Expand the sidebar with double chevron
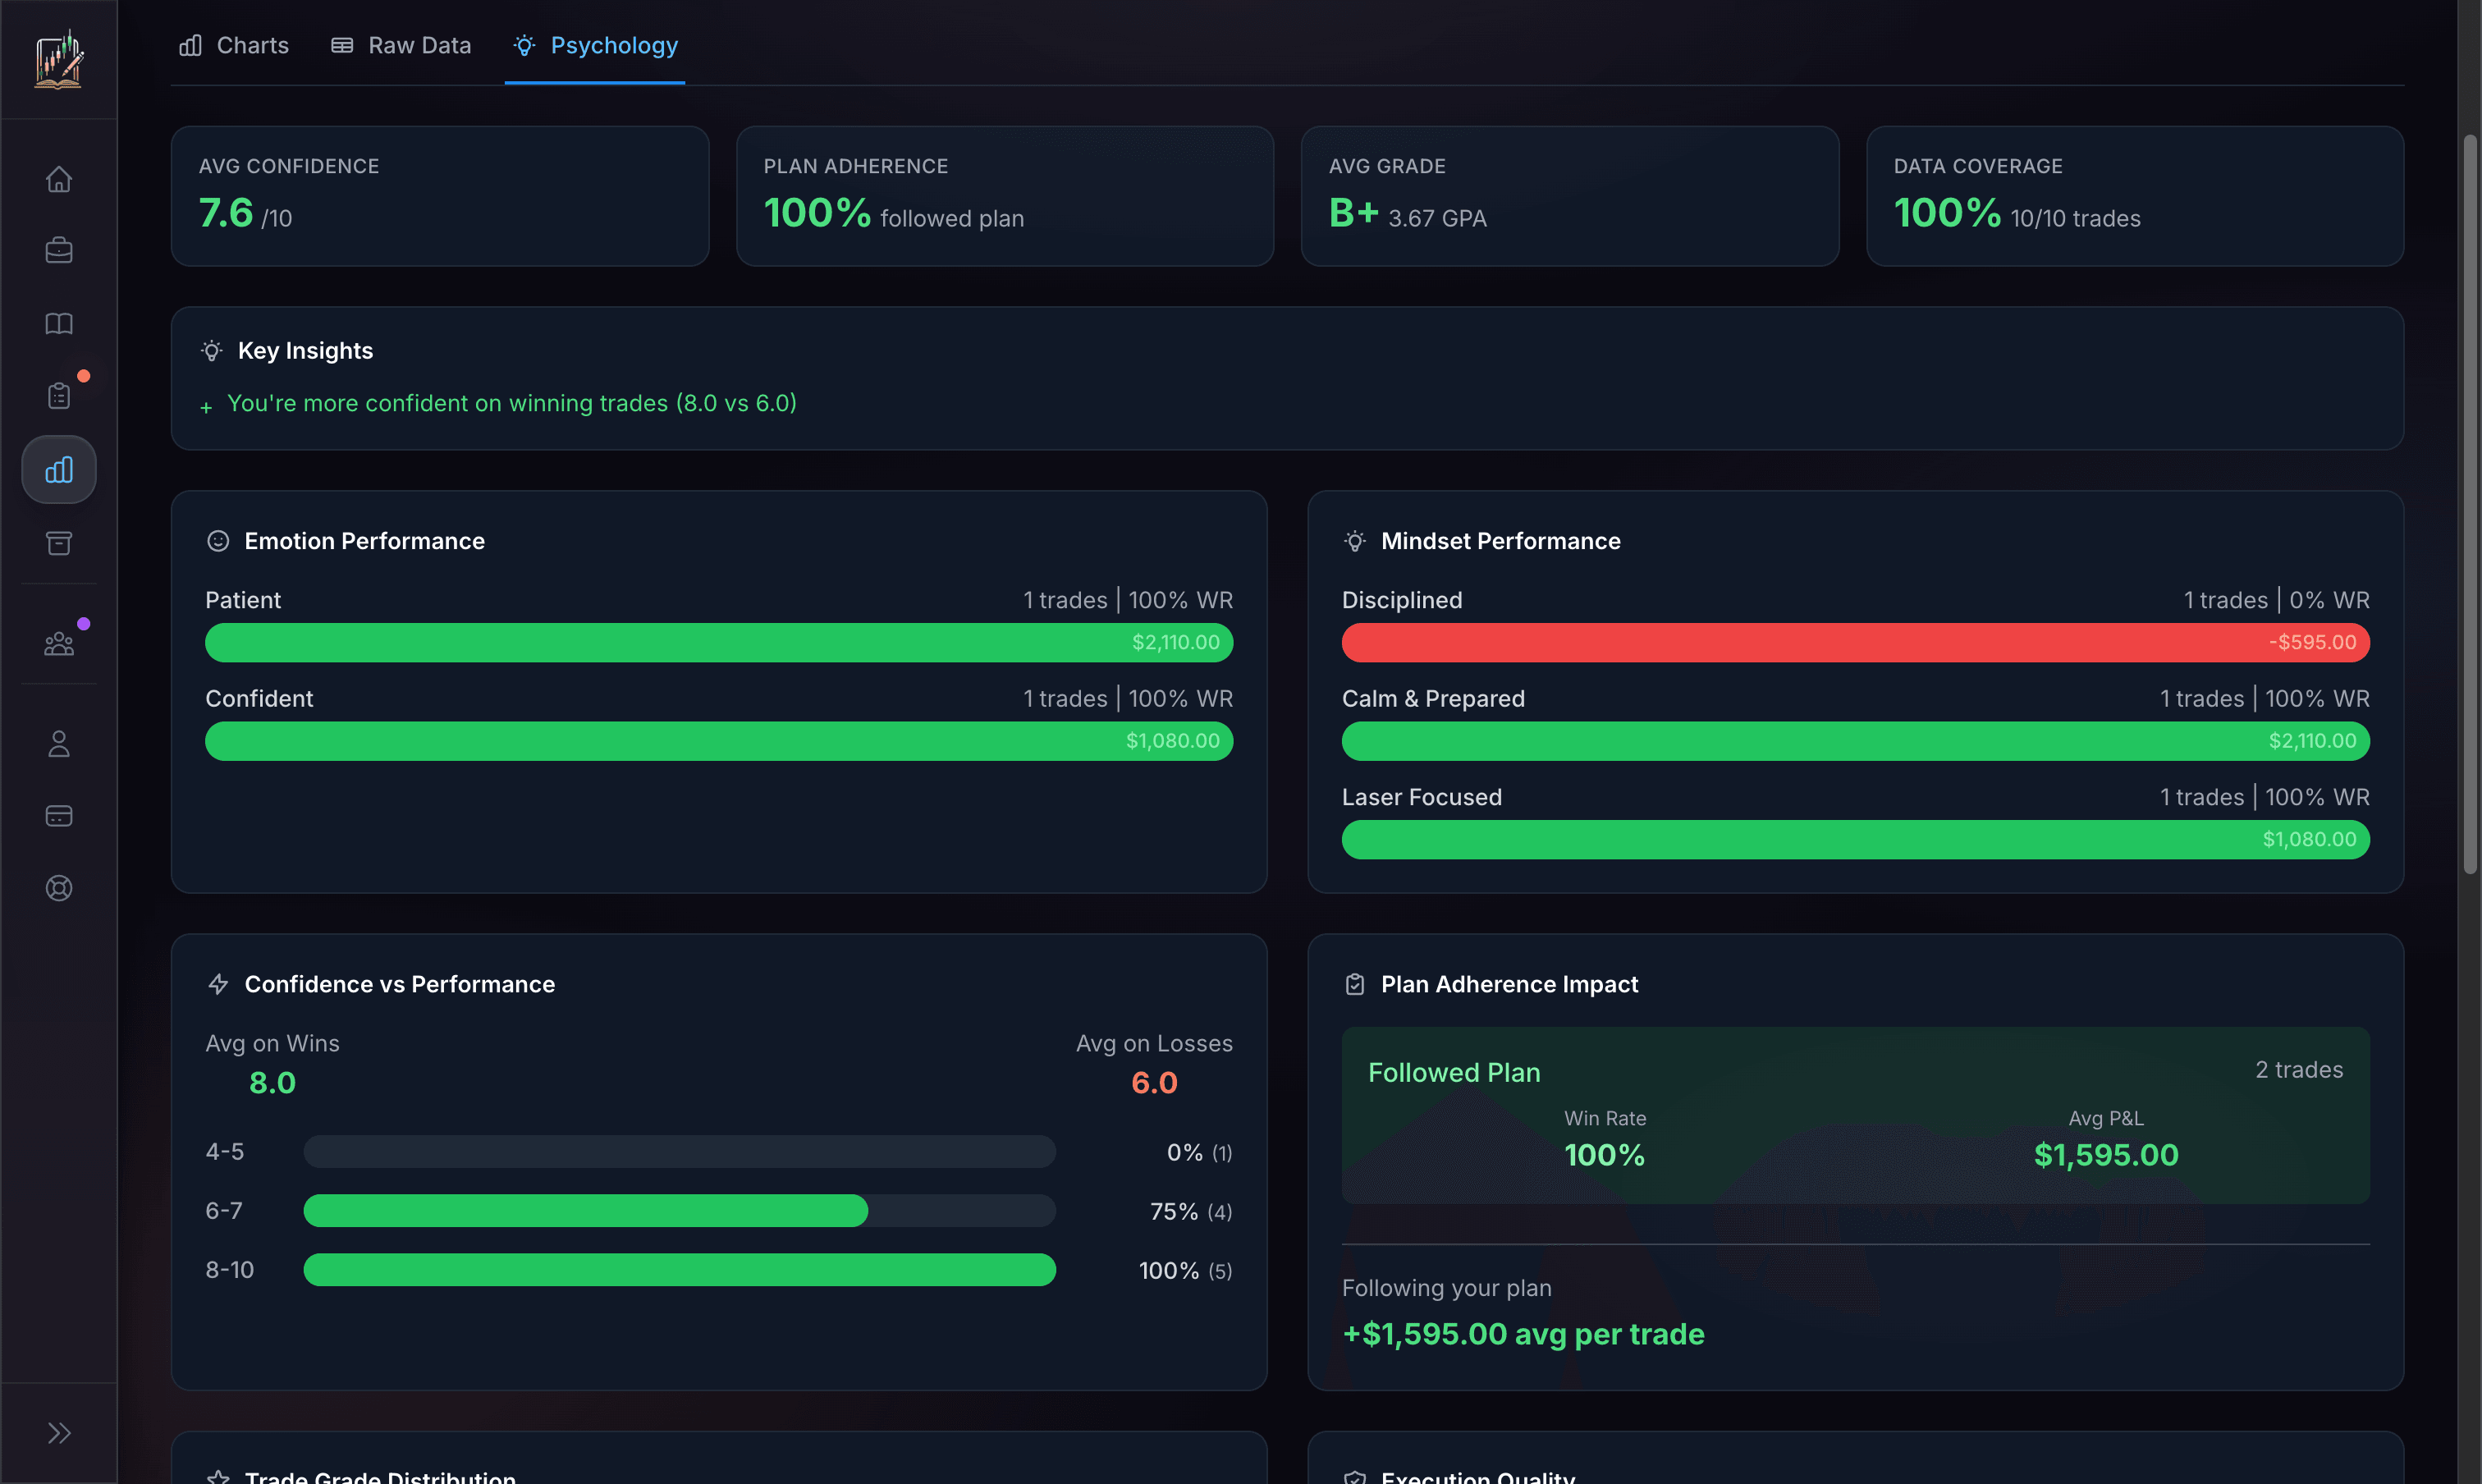2482x1484 pixels. [59, 1433]
